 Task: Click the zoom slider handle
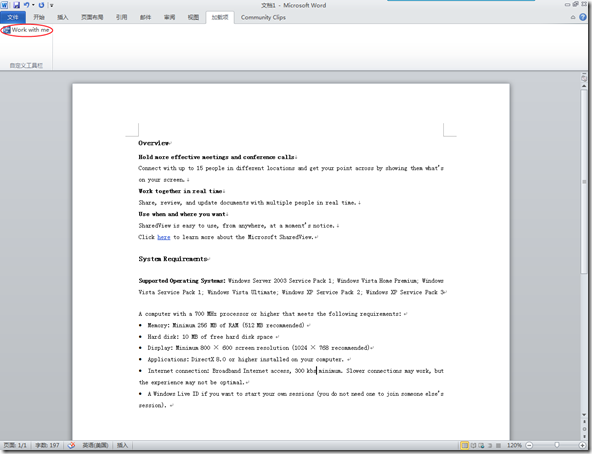click(x=557, y=445)
